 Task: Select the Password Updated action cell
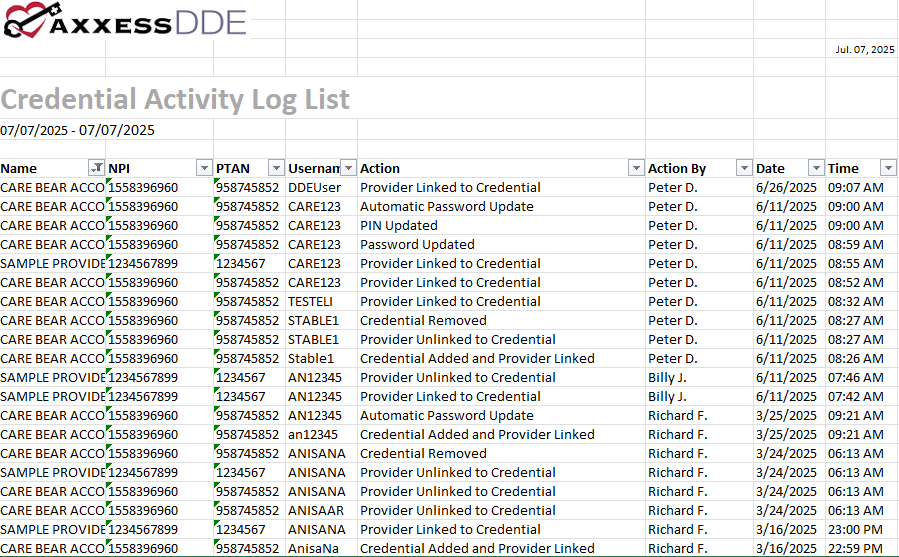(417, 245)
